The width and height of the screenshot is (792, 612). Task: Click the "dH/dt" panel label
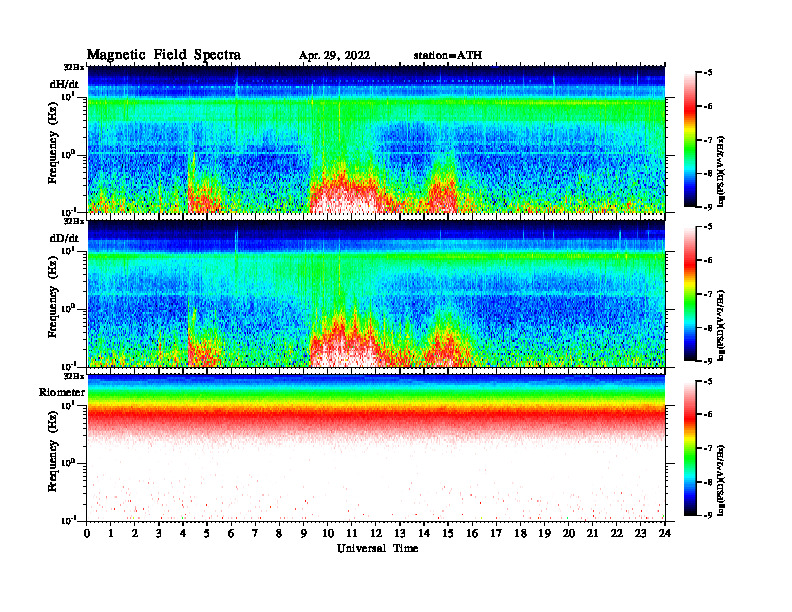[64, 84]
